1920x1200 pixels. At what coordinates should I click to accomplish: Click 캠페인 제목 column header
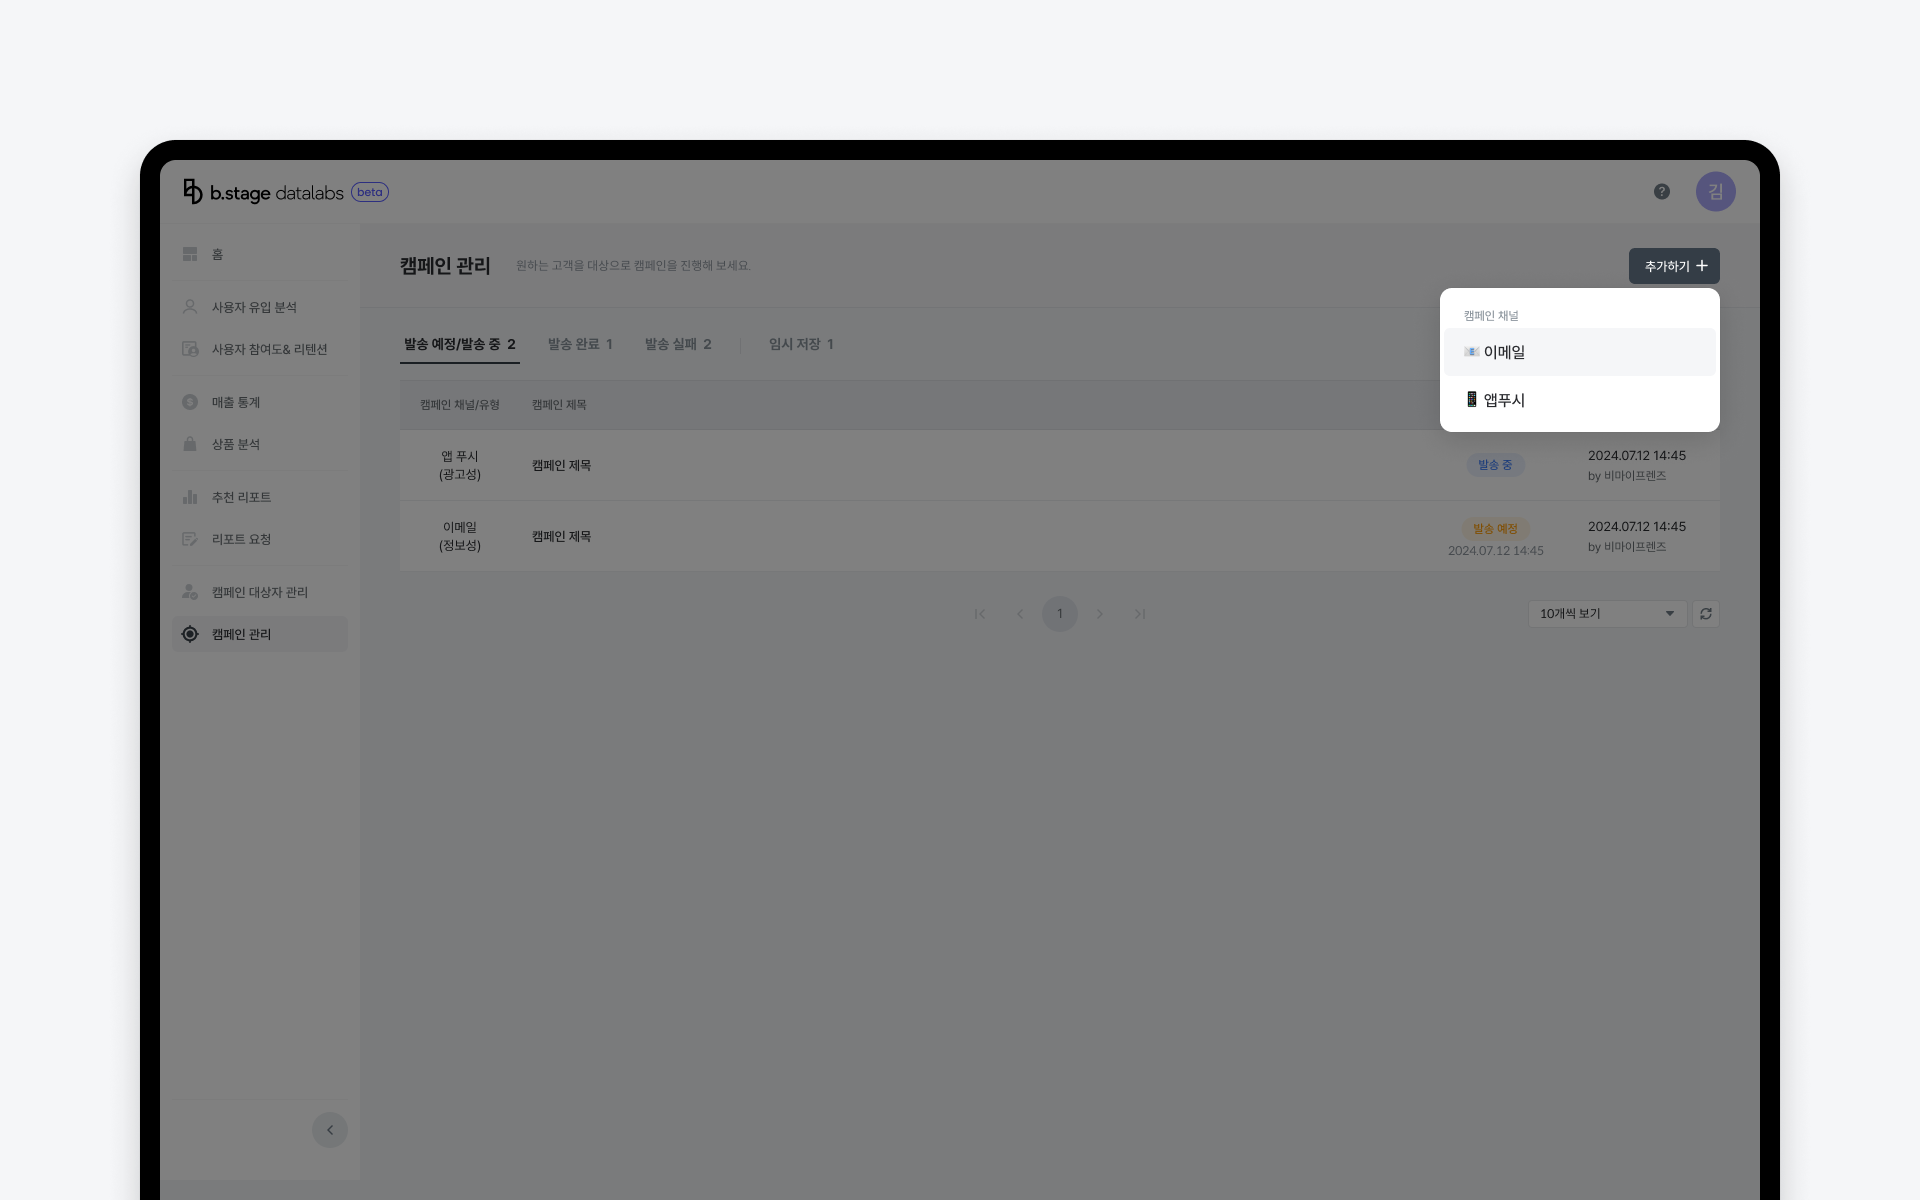coord(559,405)
